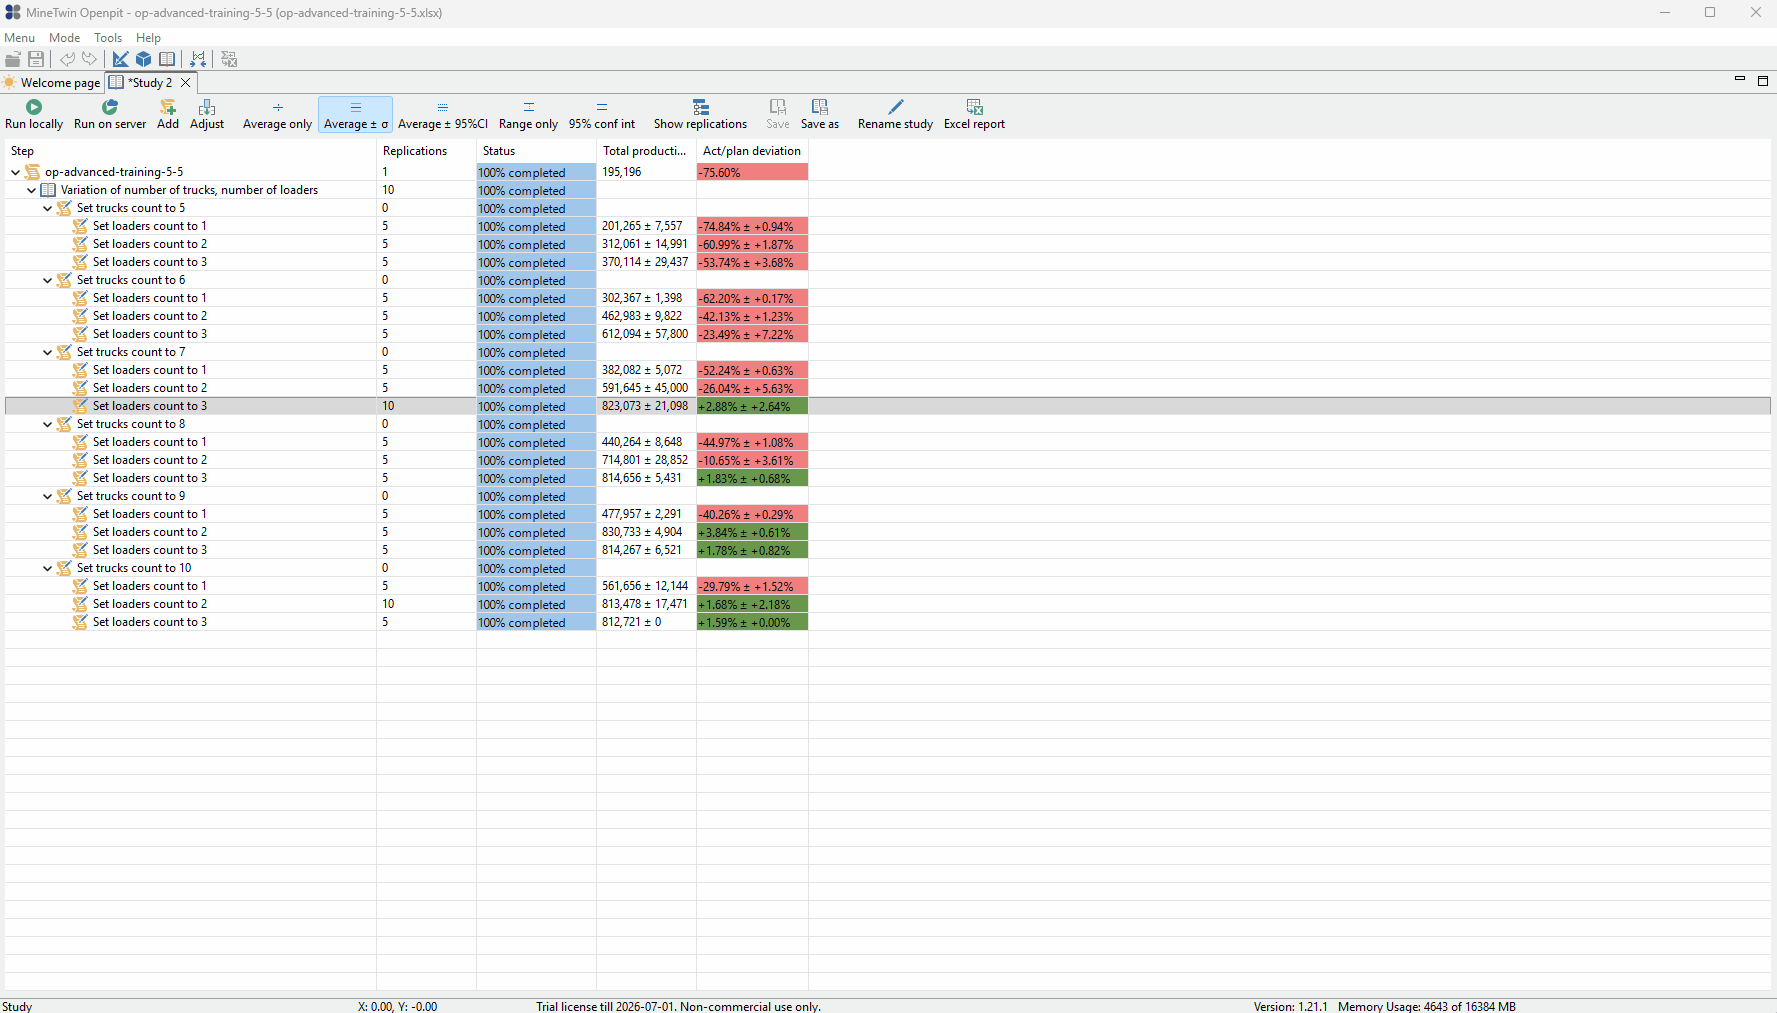Open the Help menu

(148, 38)
